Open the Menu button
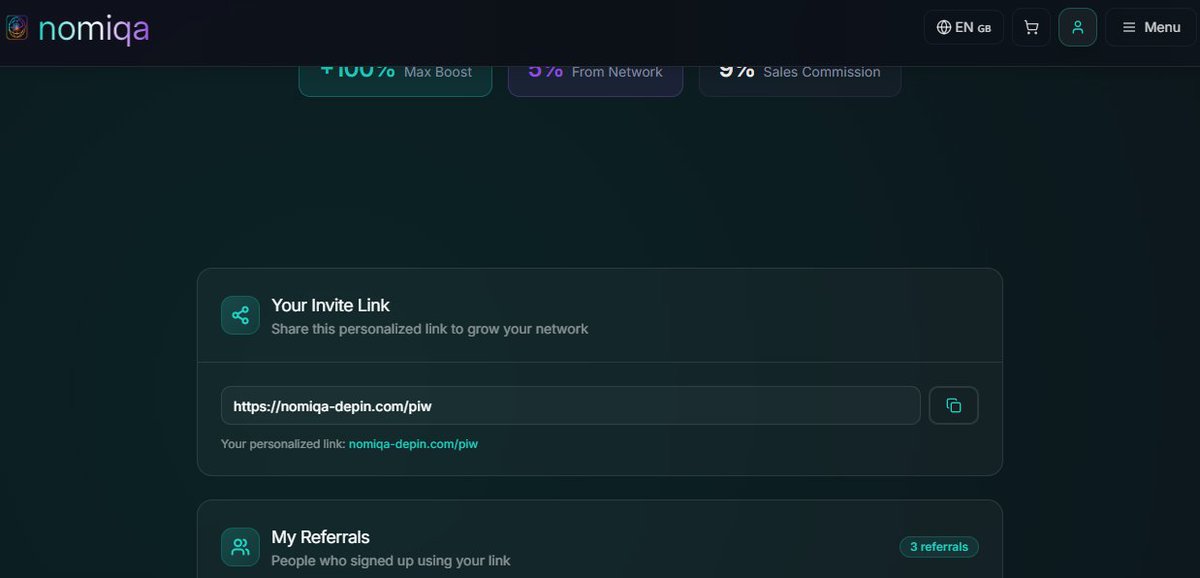This screenshot has height=578, width=1200. [1151, 27]
